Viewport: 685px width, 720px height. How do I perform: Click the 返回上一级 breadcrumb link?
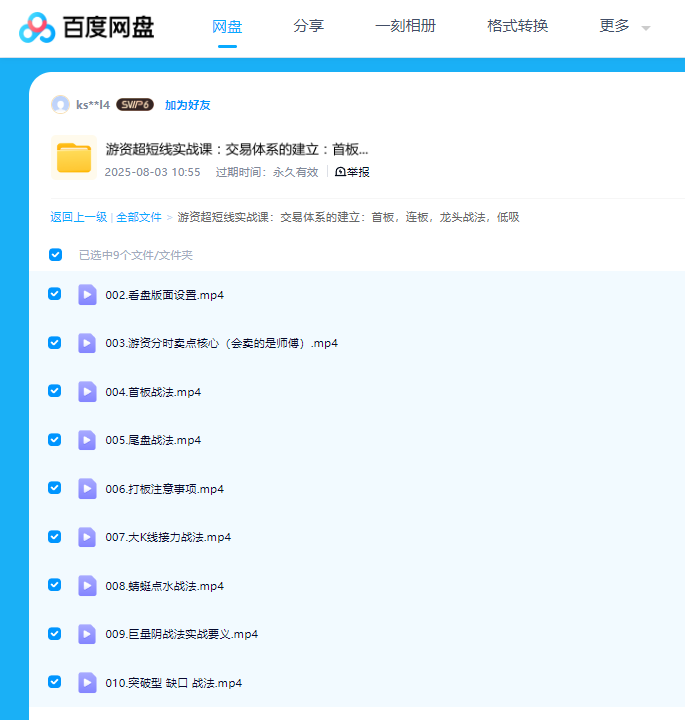78,217
